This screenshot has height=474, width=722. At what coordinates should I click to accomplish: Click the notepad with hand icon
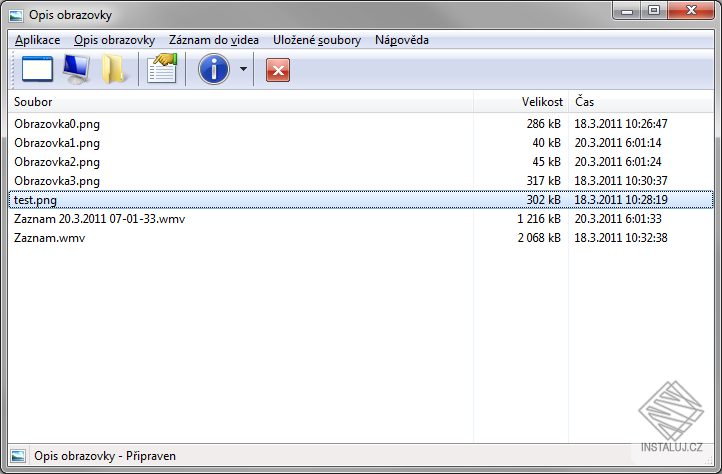pyautogui.click(x=162, y=68)
